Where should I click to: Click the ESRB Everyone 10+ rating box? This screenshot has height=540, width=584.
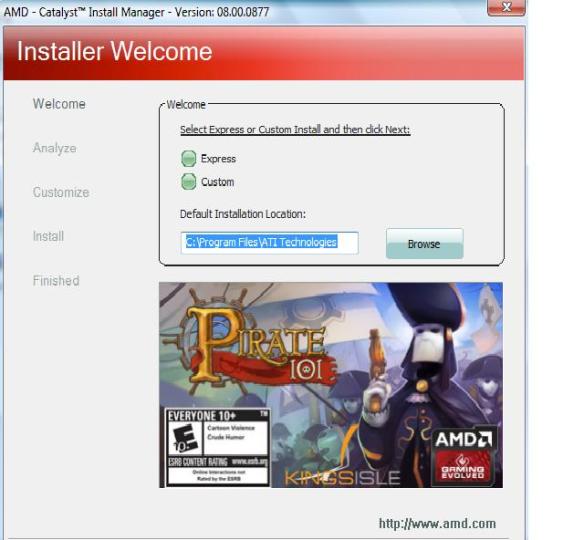click(218, 448)
